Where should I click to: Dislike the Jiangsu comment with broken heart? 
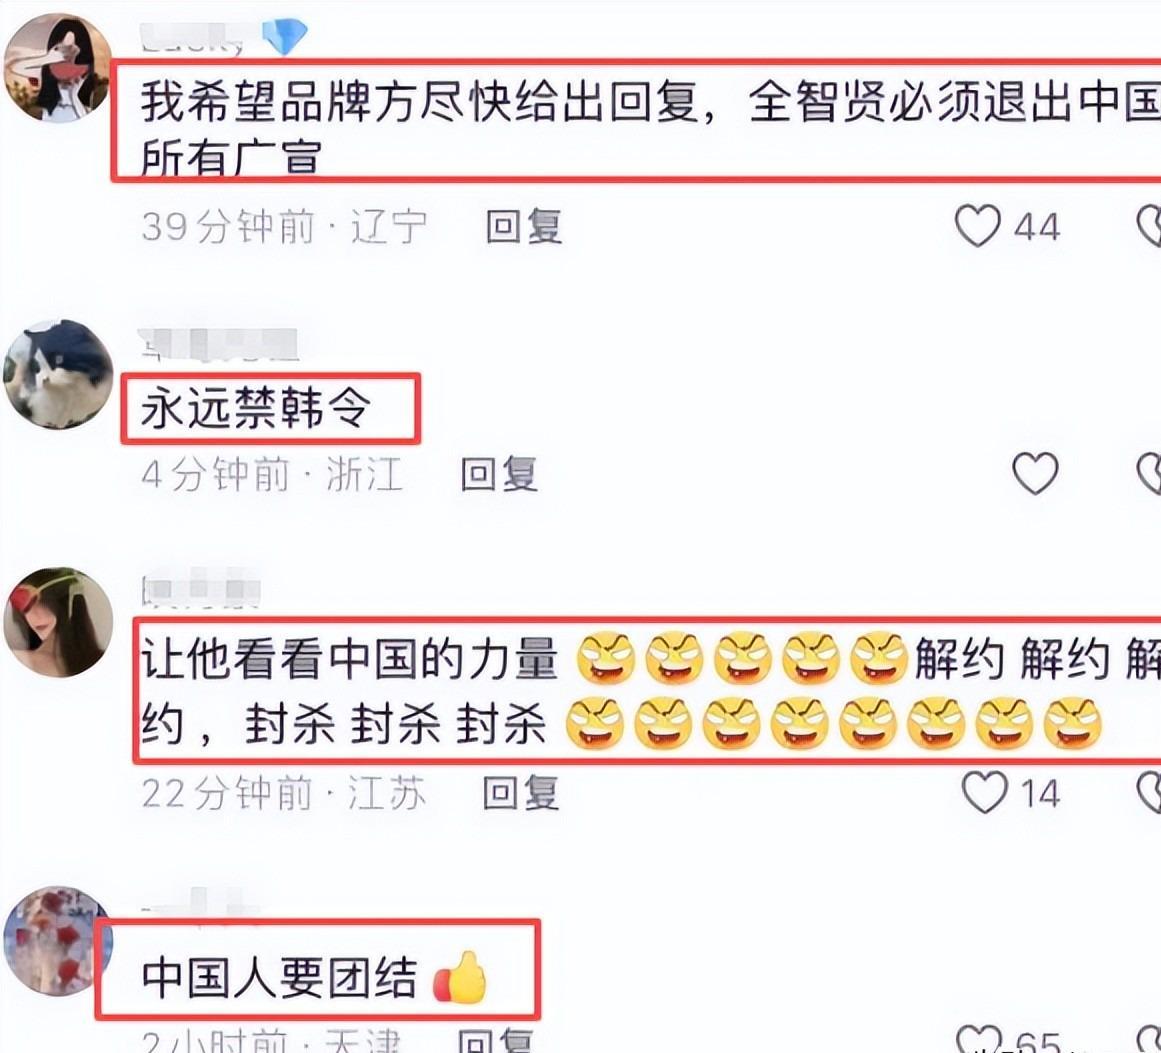[1149, 792]
